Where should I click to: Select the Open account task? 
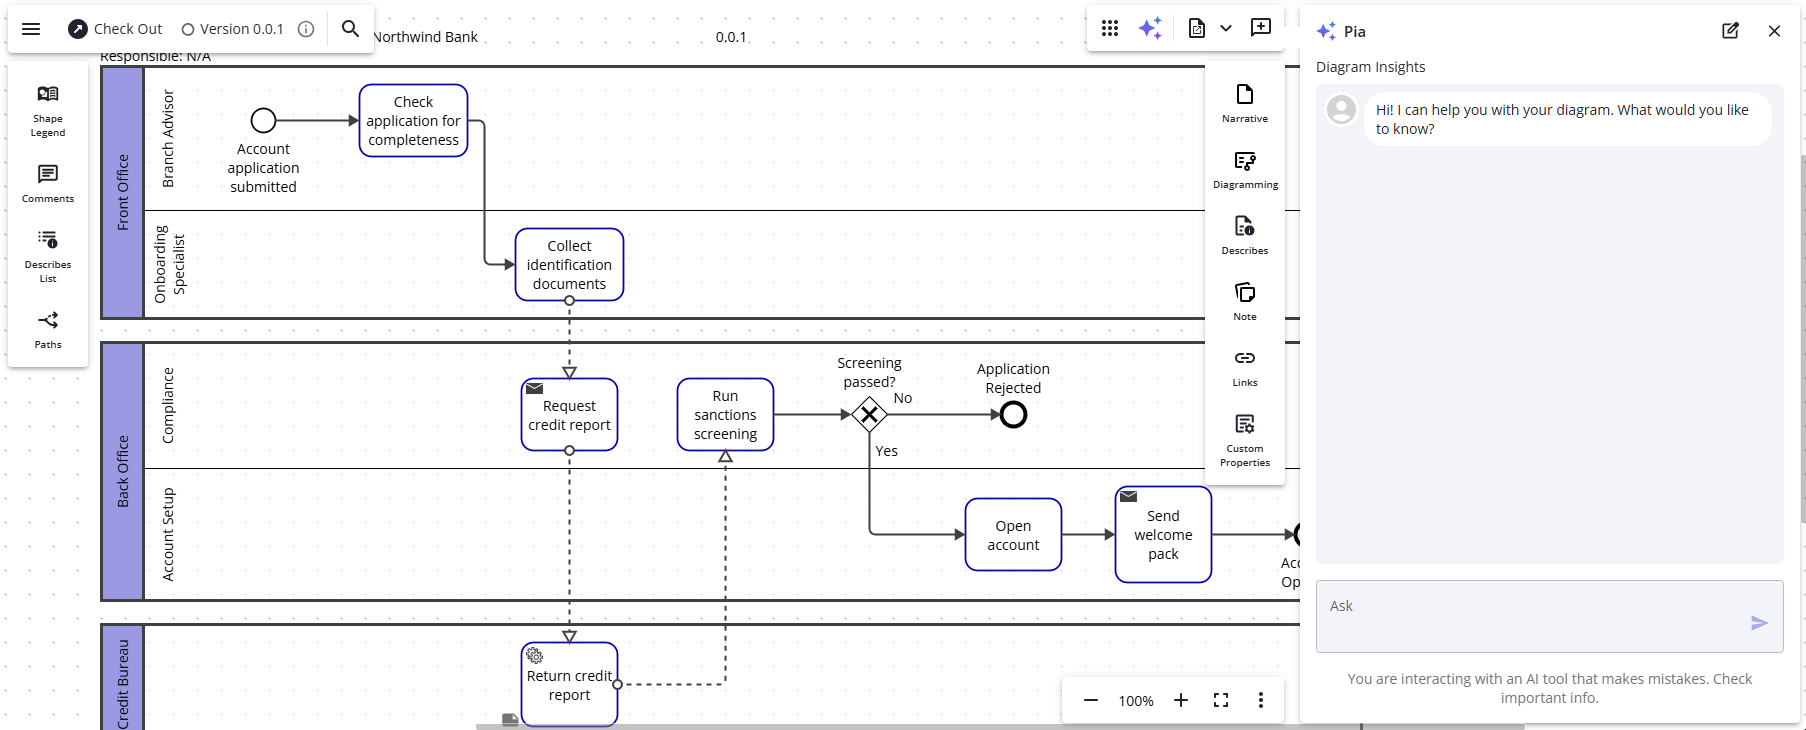1014,535
